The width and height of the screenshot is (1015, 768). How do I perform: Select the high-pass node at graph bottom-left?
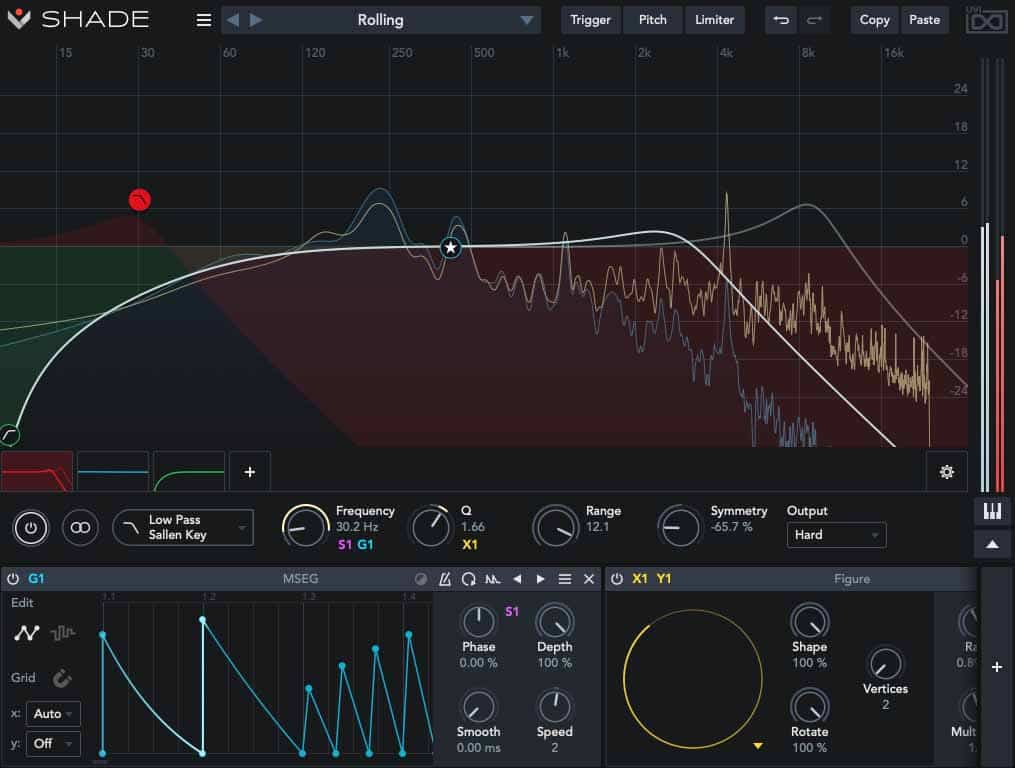point(9,435)
